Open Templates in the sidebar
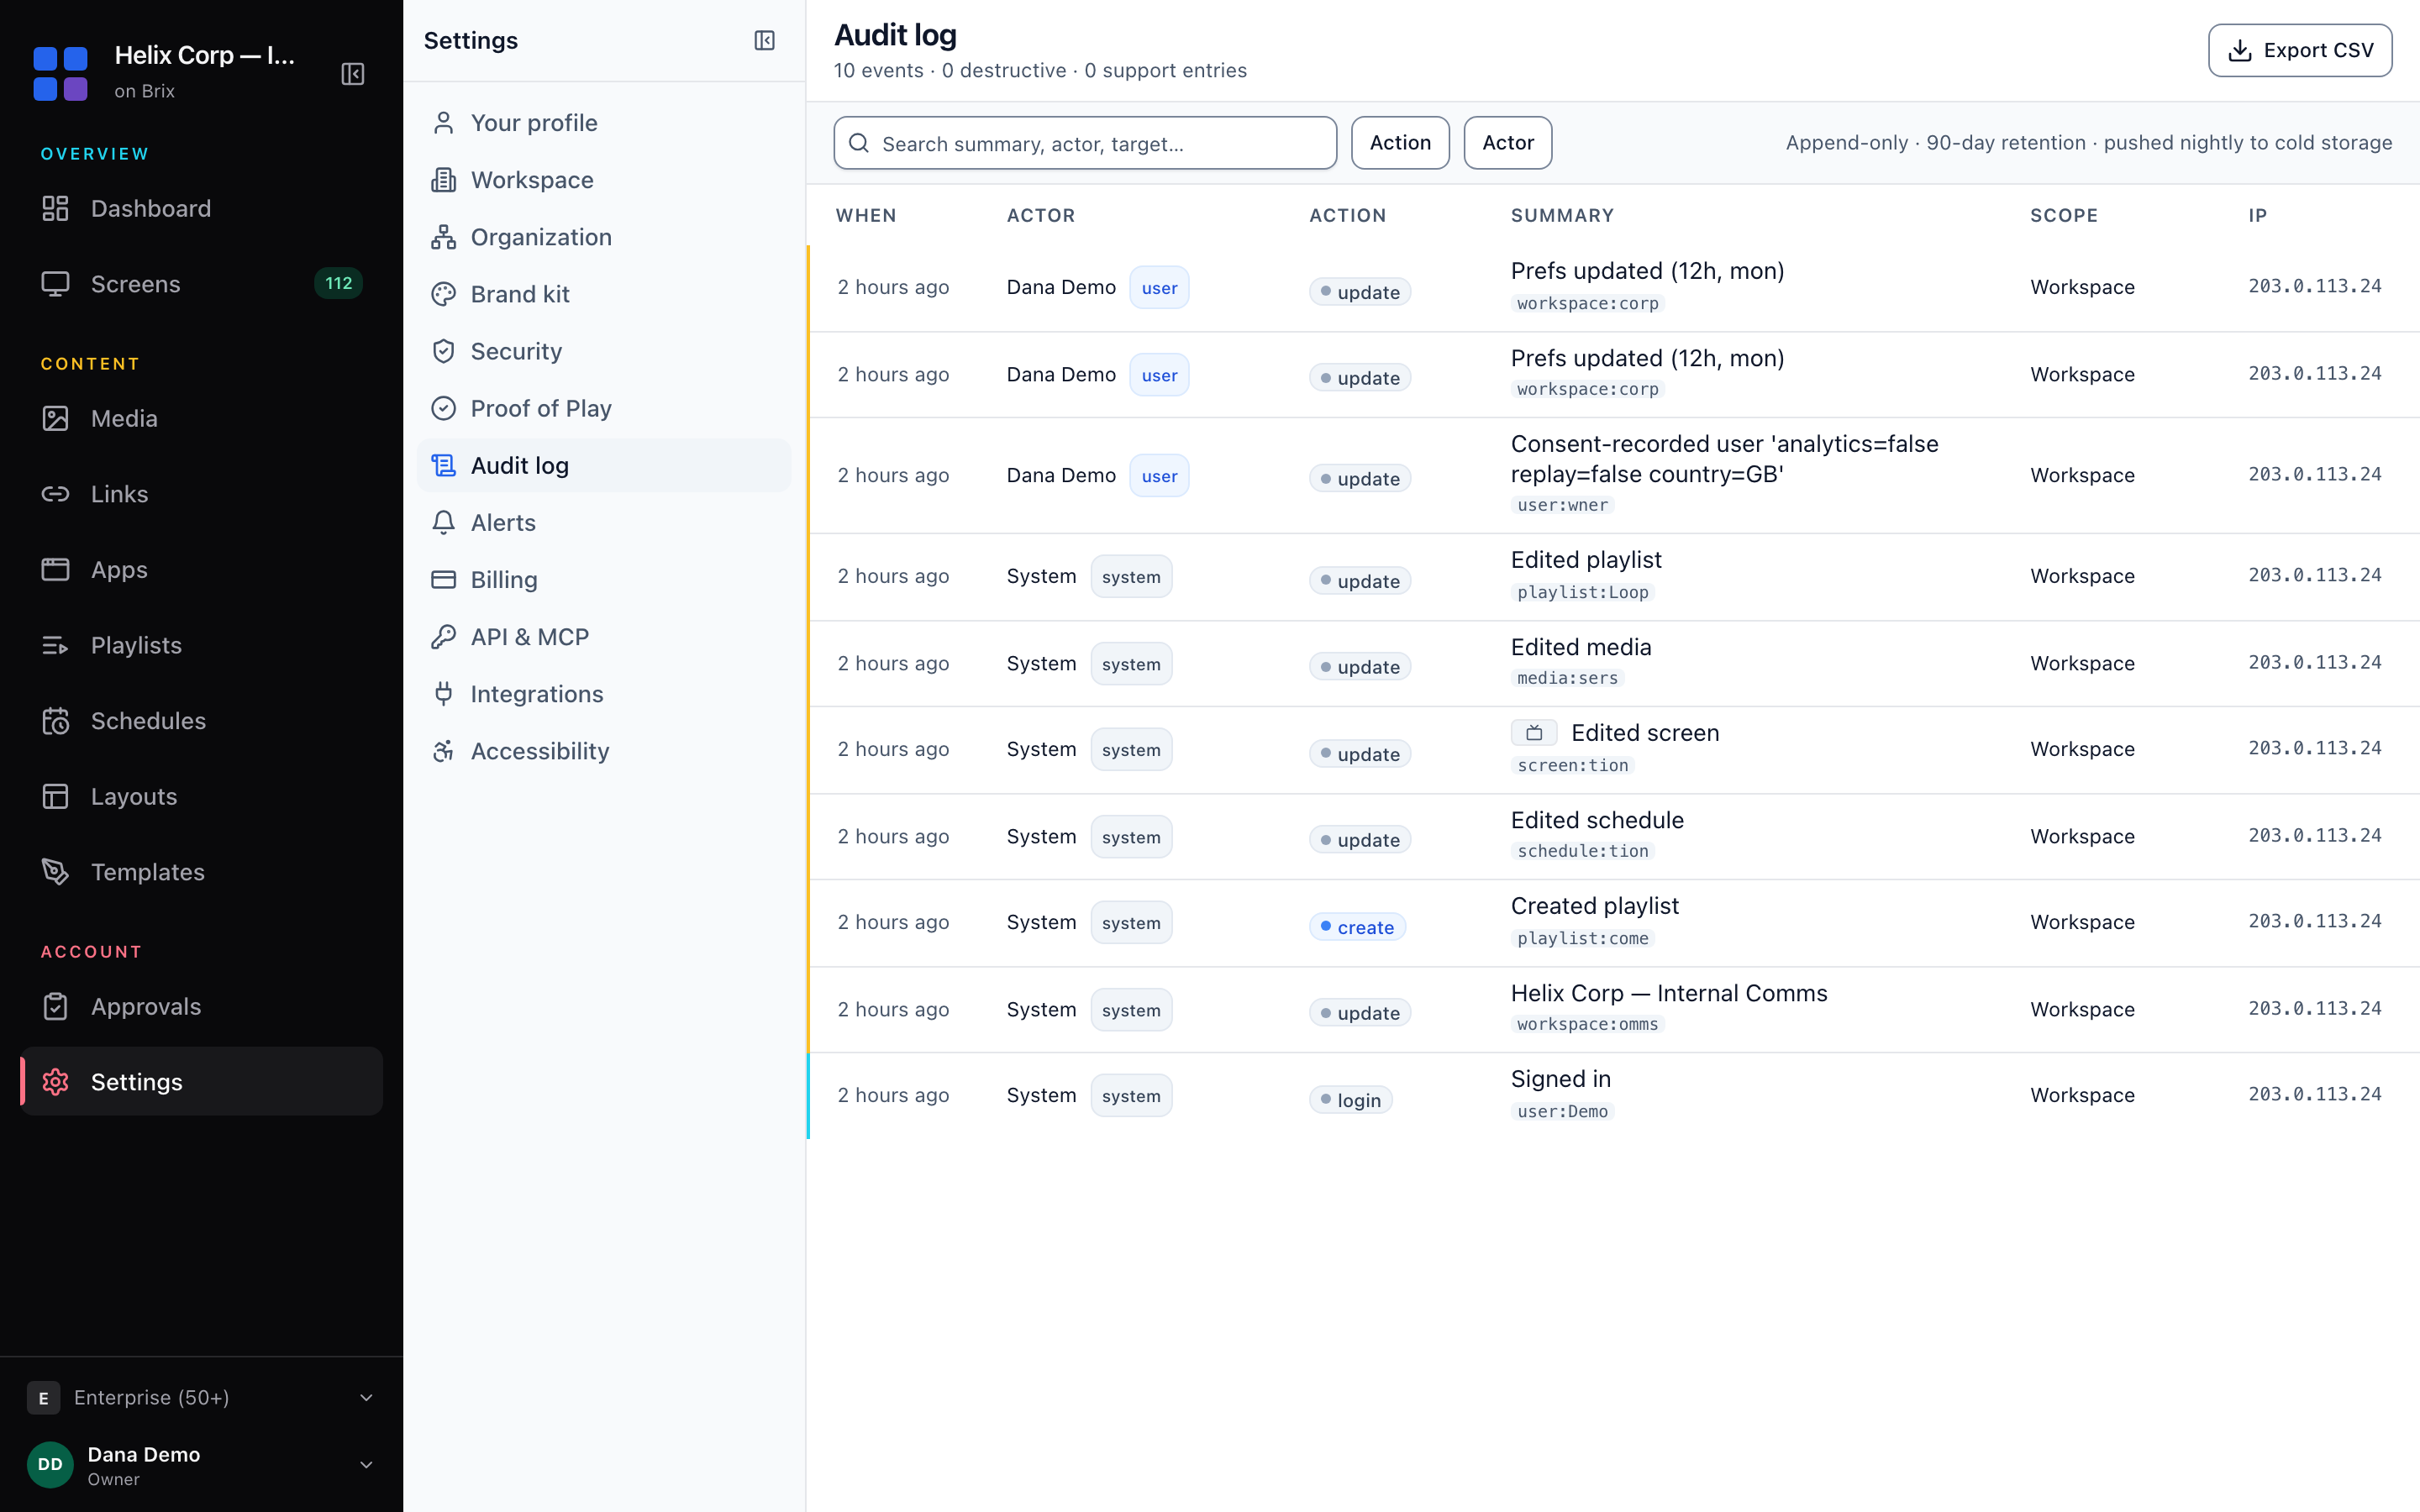 point(201,872)
